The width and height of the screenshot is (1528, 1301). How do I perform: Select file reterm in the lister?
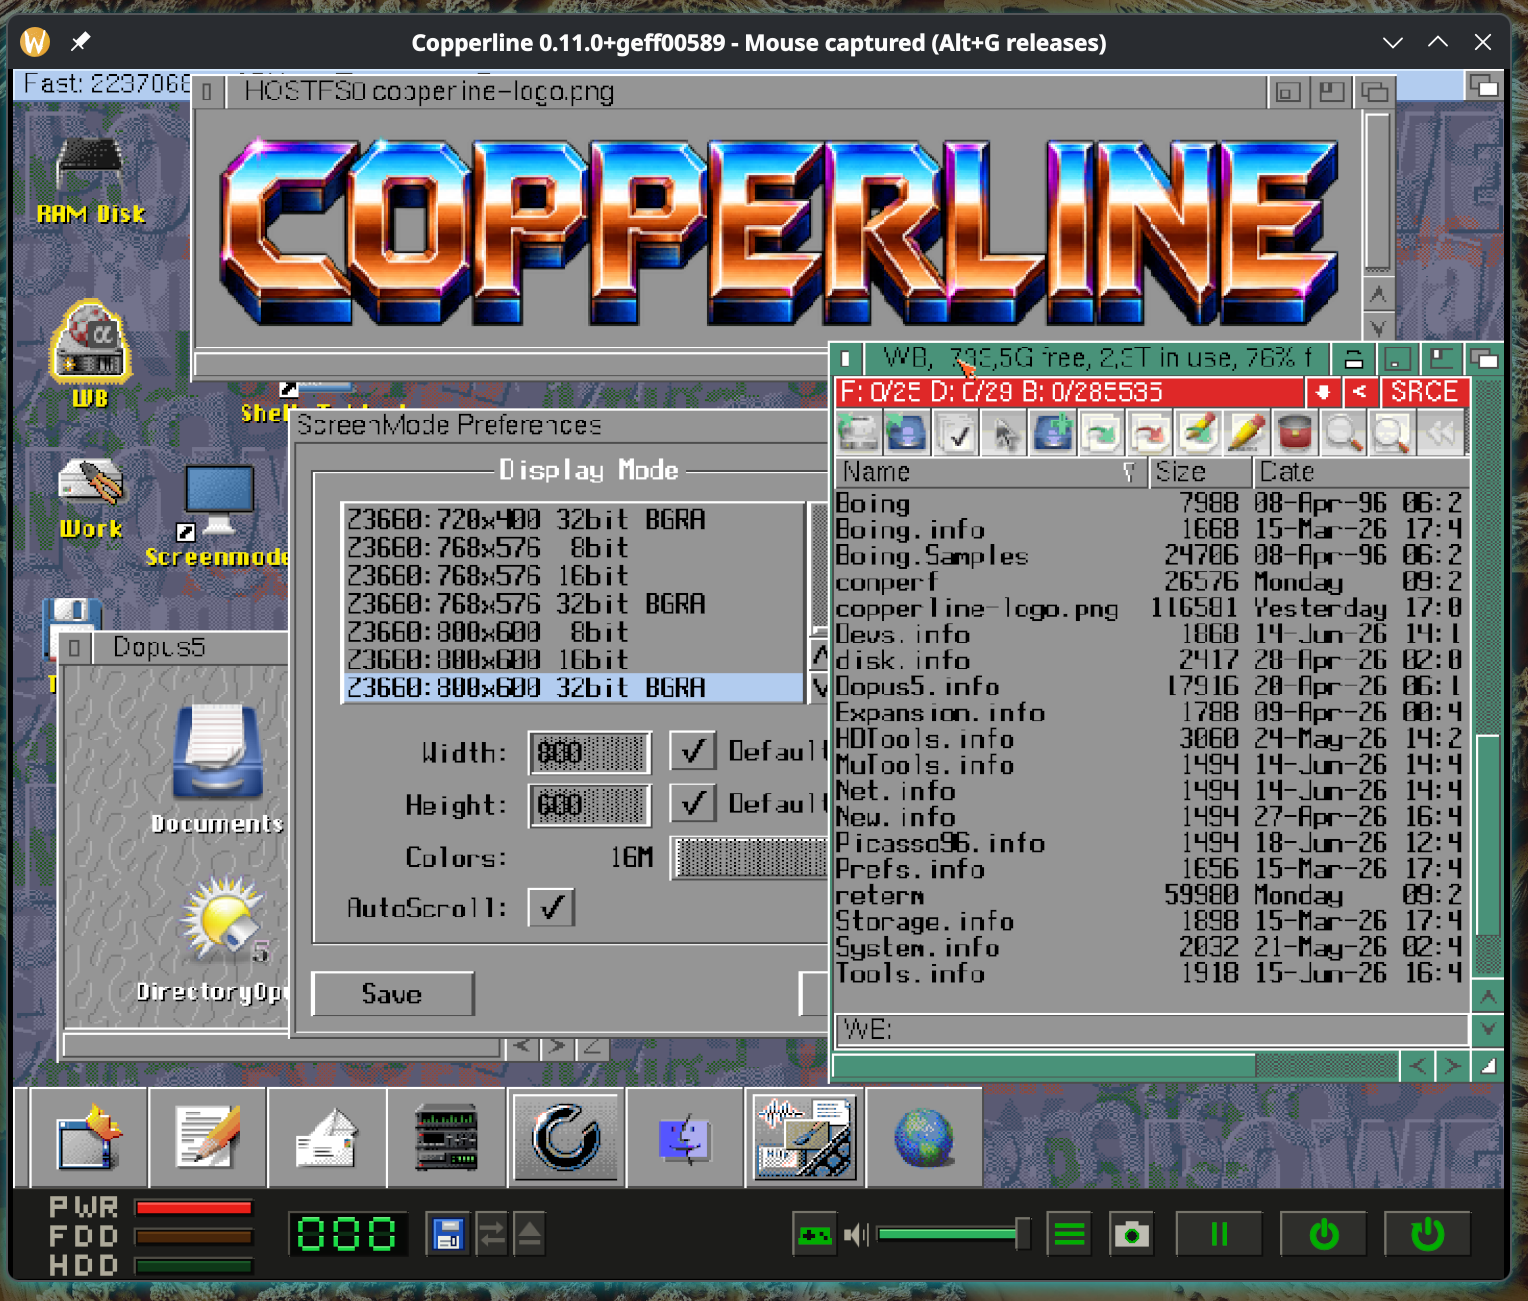(x=1151, y=895)
